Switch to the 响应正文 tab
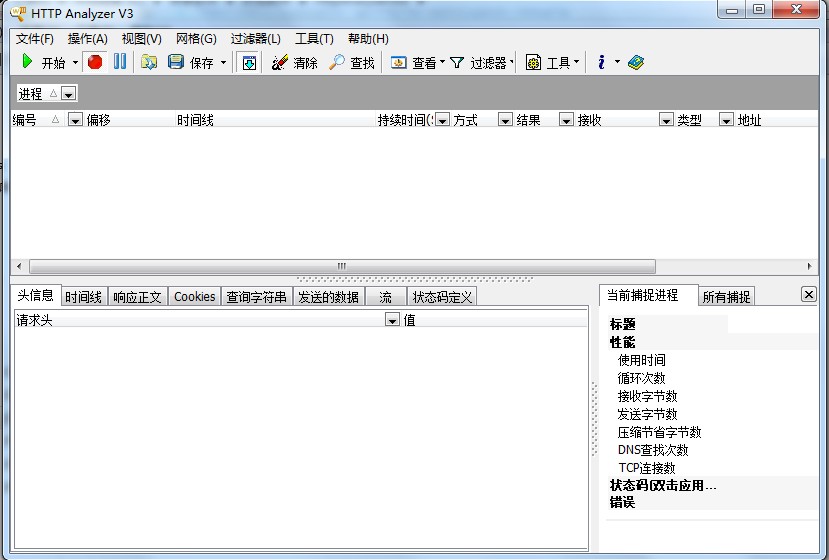Viewport: 829px width, 560px height. 137,297
